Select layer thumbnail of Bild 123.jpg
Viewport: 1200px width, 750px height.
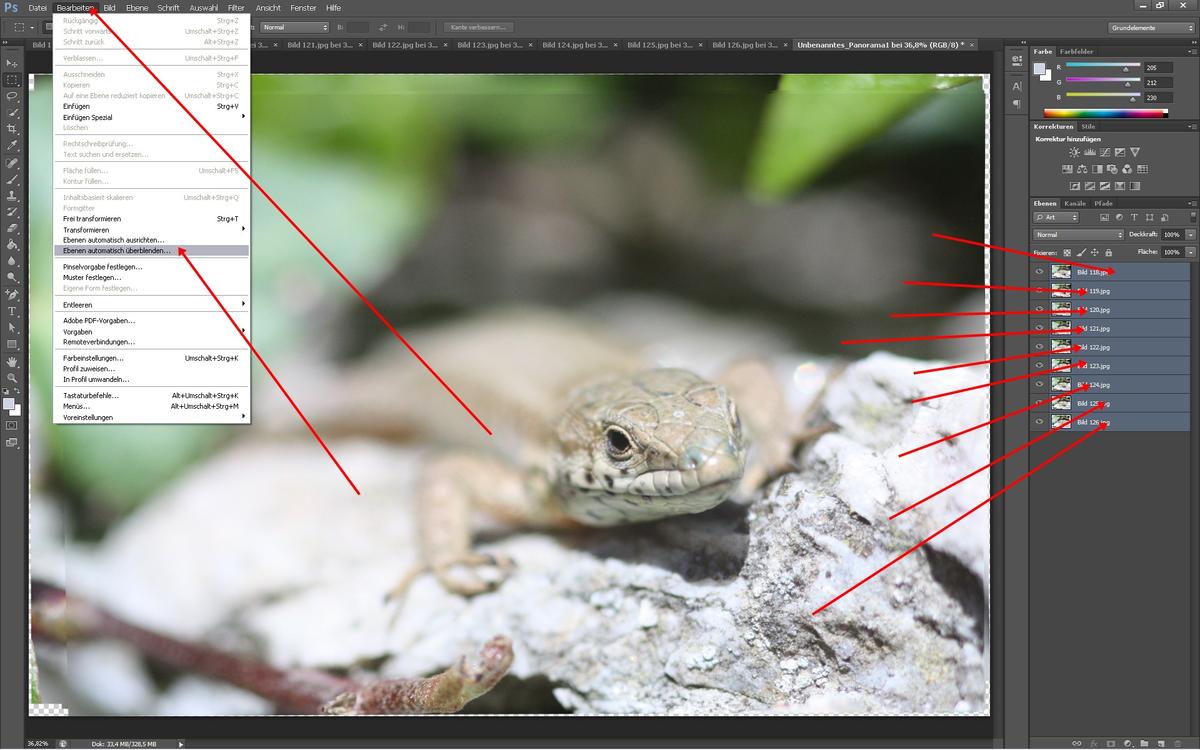pyautogui.click(x=1061, y=366)
